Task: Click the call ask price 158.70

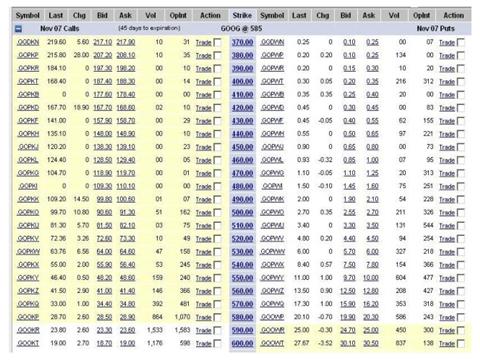Action: 126,121
